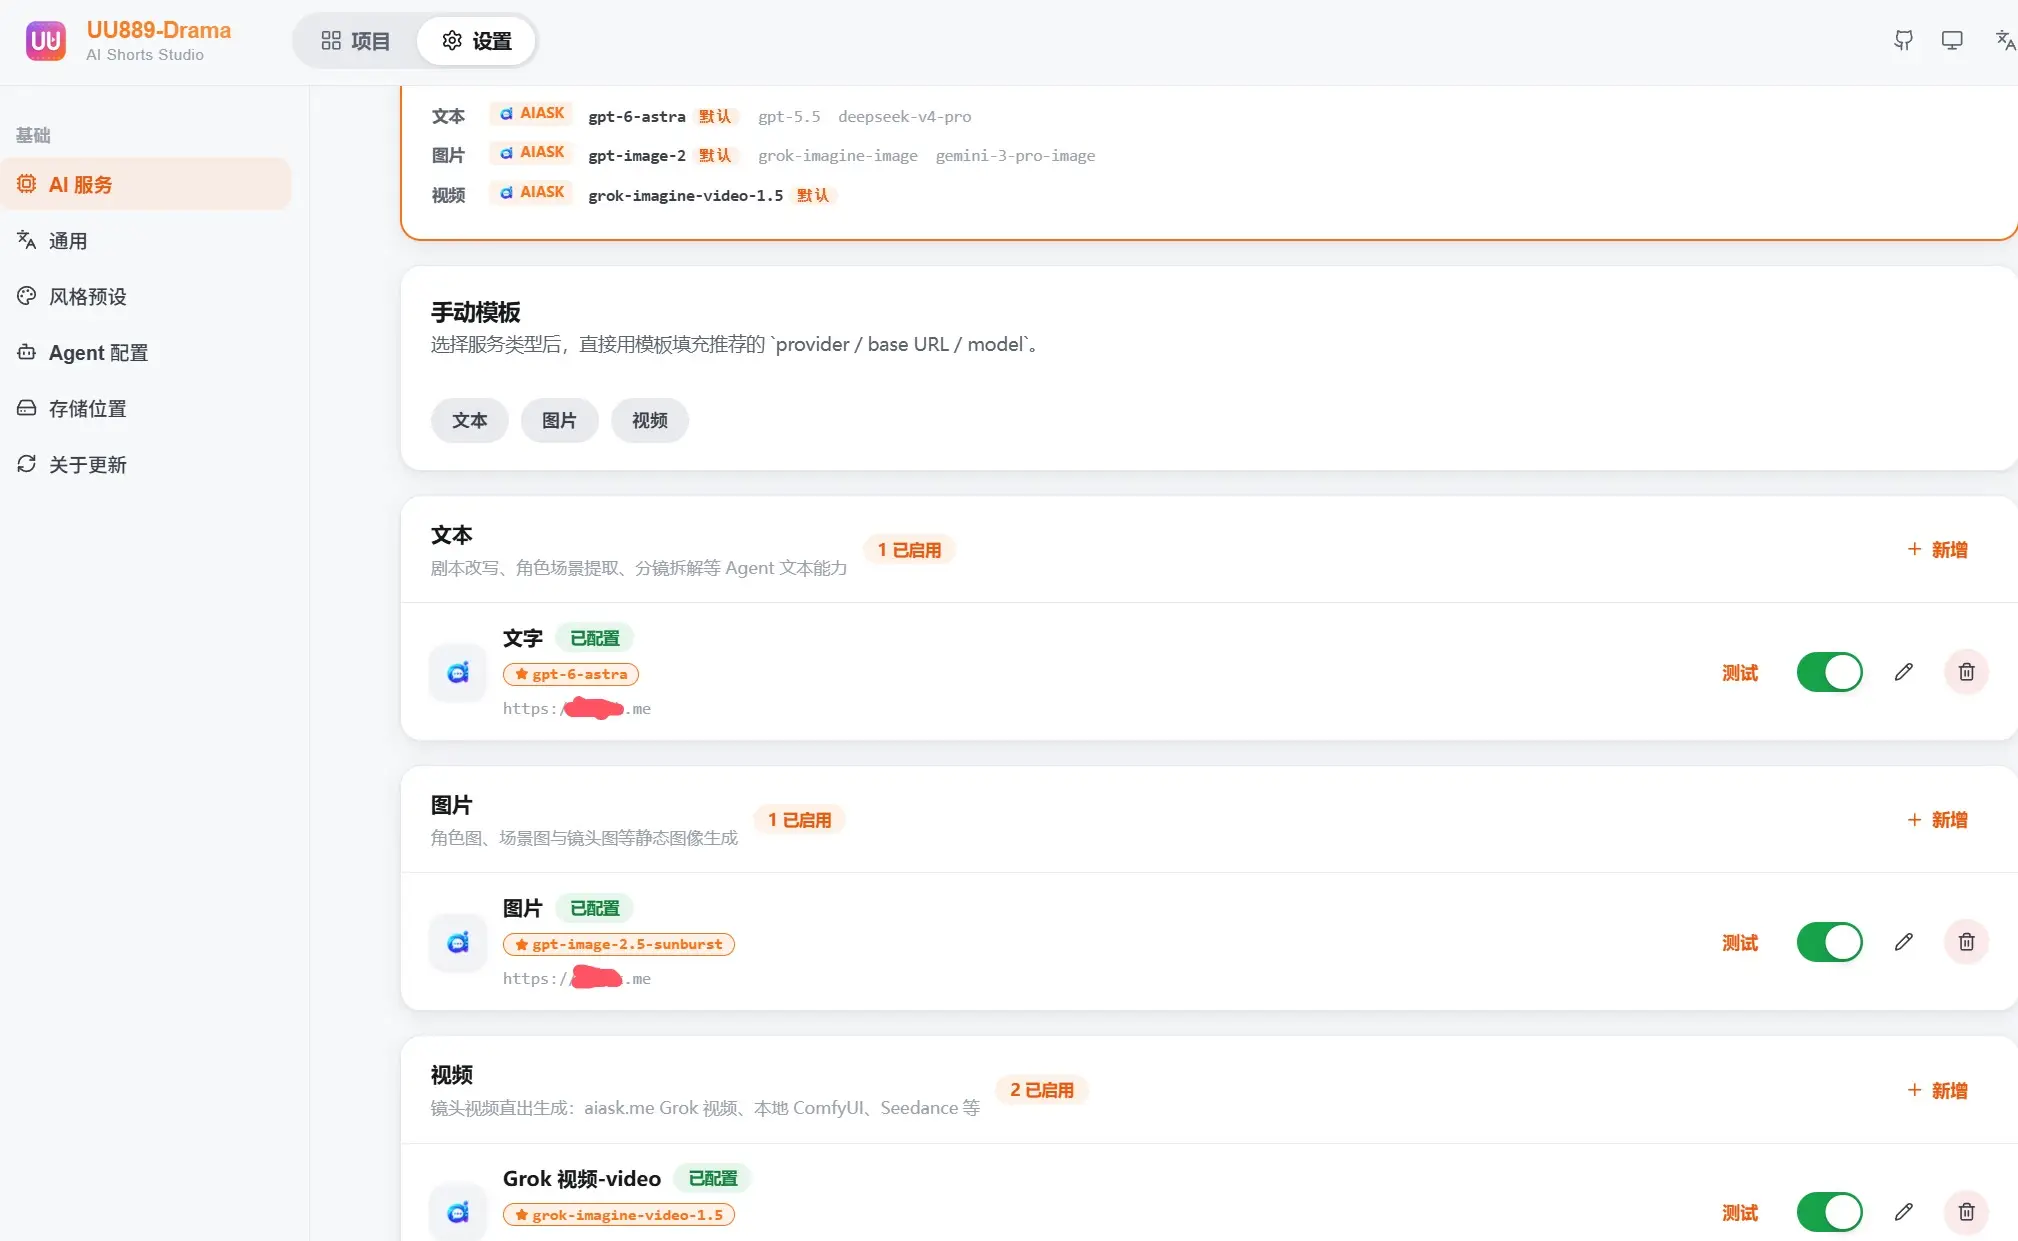The image size is (2018, 1241).
Task: Click the language translate icon in header
Action: coord(2005,40)
